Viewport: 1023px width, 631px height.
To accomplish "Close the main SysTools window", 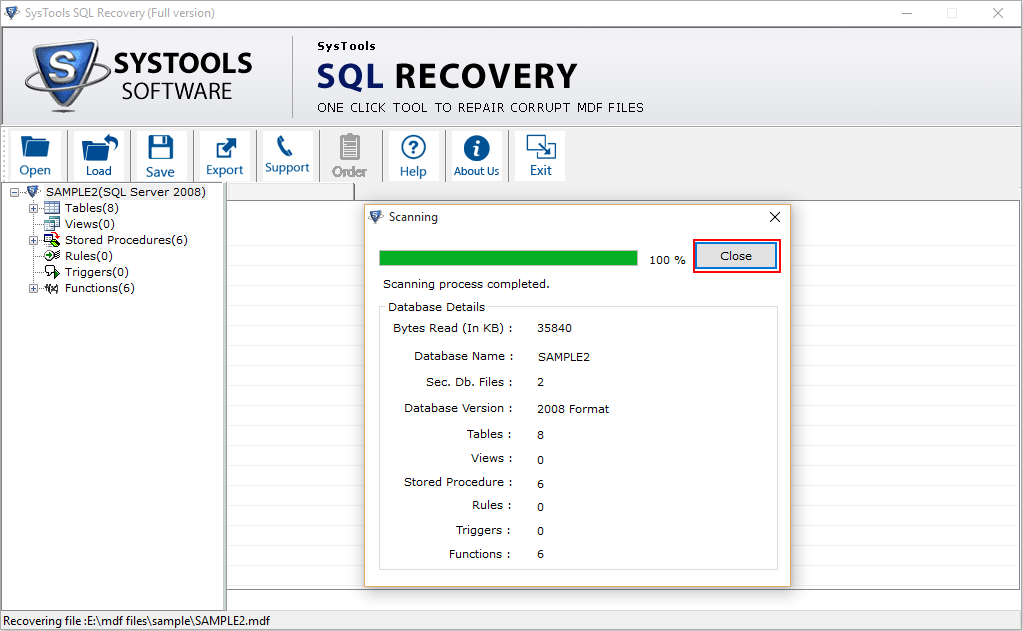I will click(x=998, y=13).
